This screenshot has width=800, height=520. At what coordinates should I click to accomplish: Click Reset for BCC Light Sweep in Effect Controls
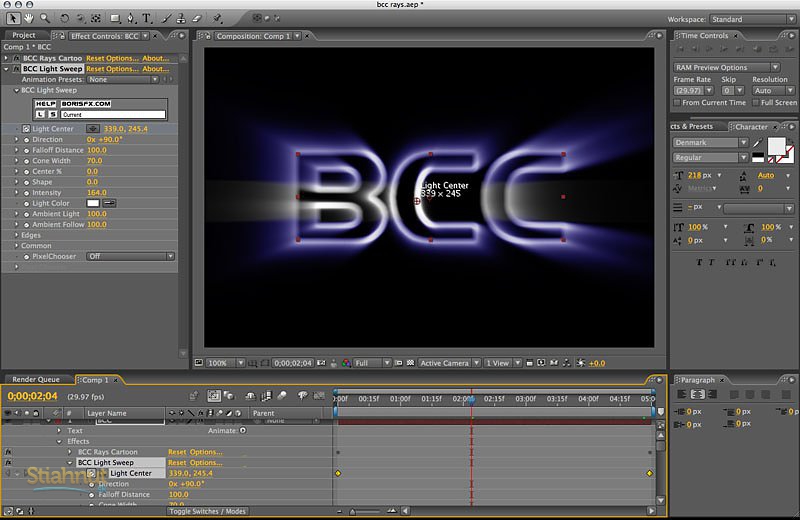[95, 69]
